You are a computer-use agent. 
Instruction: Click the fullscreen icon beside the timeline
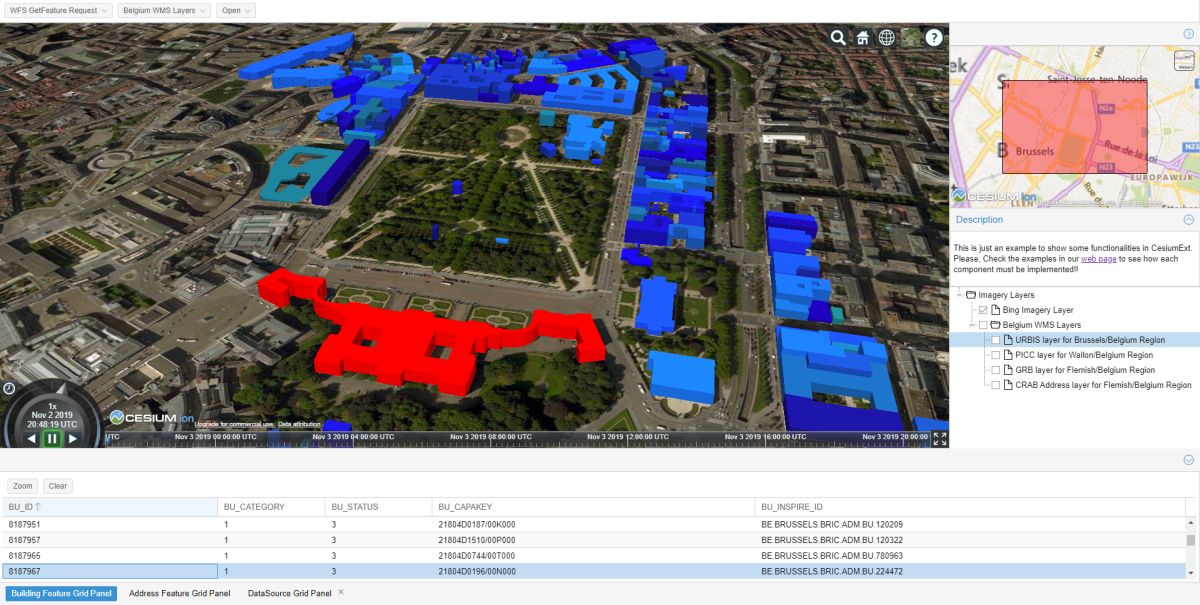(939, 438)
